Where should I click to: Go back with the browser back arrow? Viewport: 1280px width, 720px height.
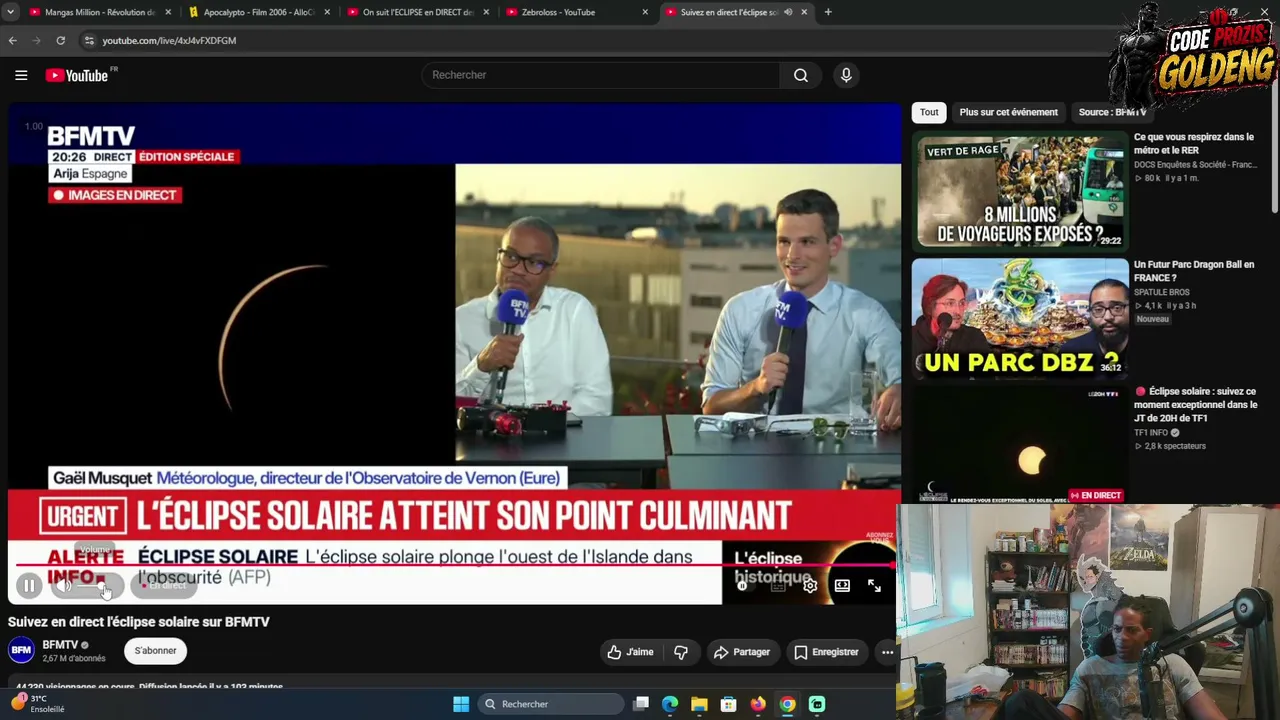coord(12,40)
